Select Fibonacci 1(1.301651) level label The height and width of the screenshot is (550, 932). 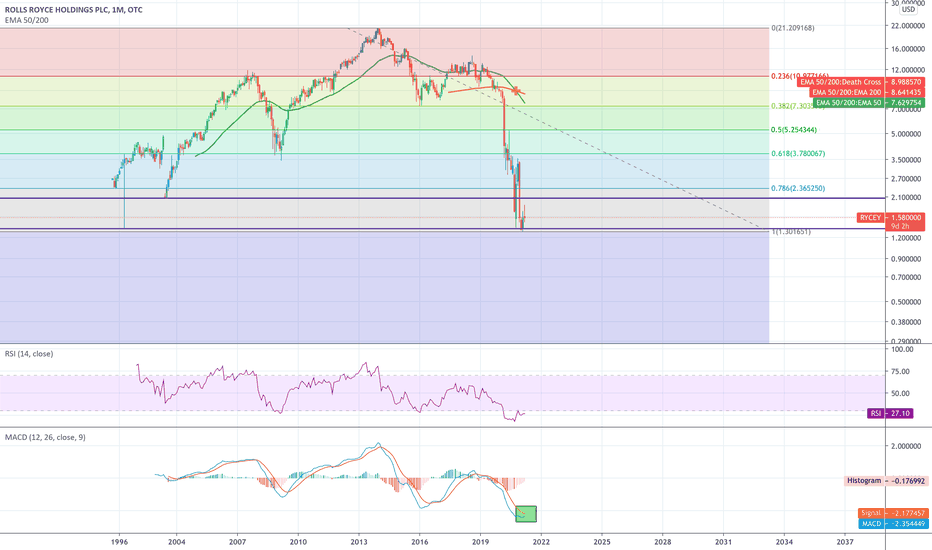coord(791,231)
